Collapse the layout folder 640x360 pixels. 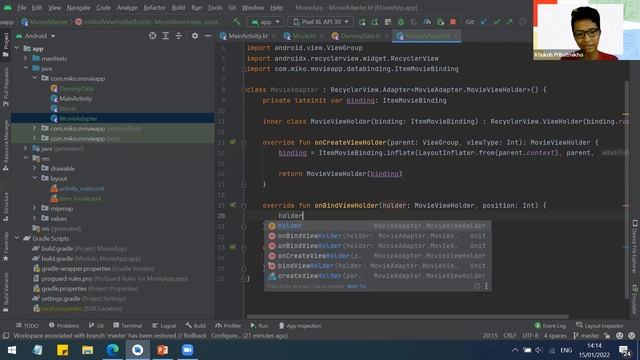coord(35,178)
